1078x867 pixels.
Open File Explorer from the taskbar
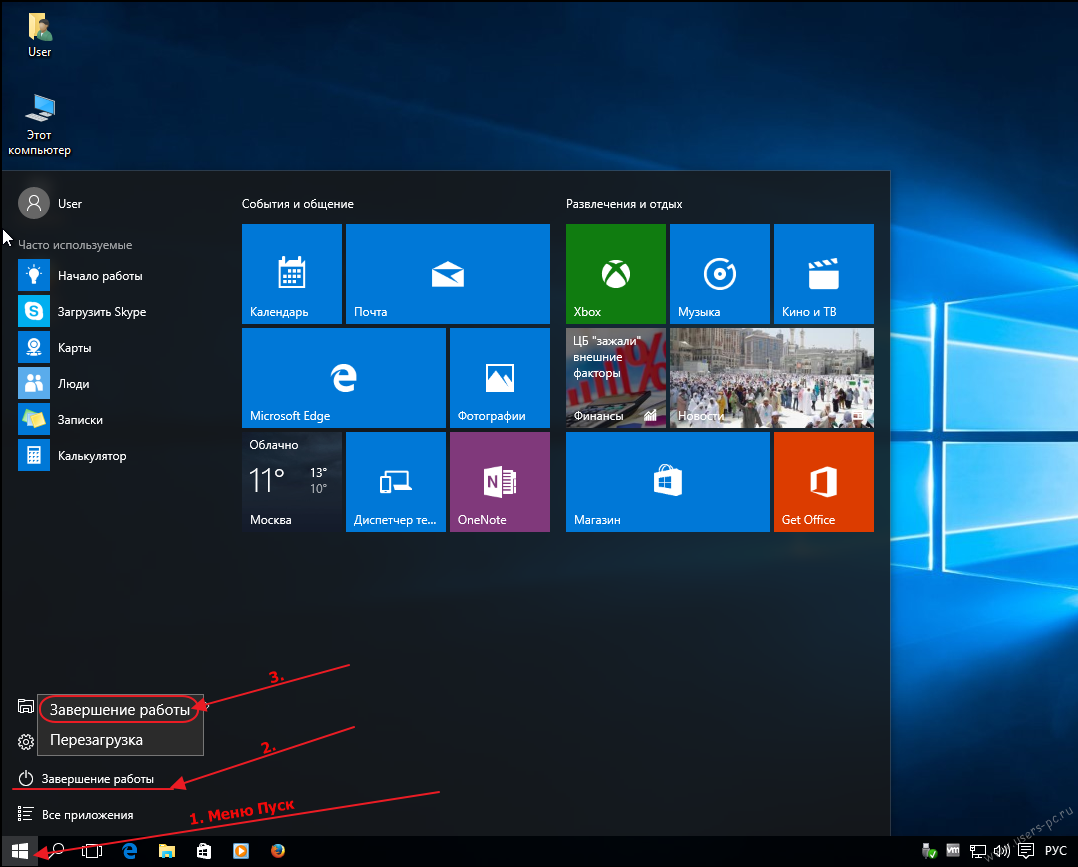tap(166, 851)
